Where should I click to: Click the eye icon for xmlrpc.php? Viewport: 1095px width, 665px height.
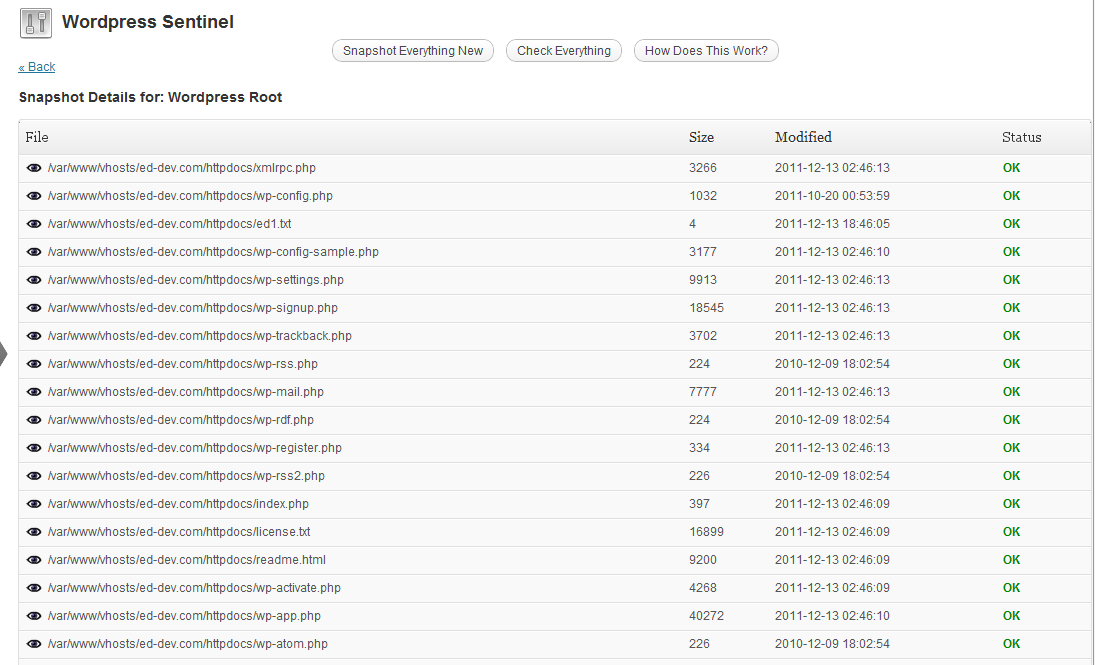pos(34,168)
